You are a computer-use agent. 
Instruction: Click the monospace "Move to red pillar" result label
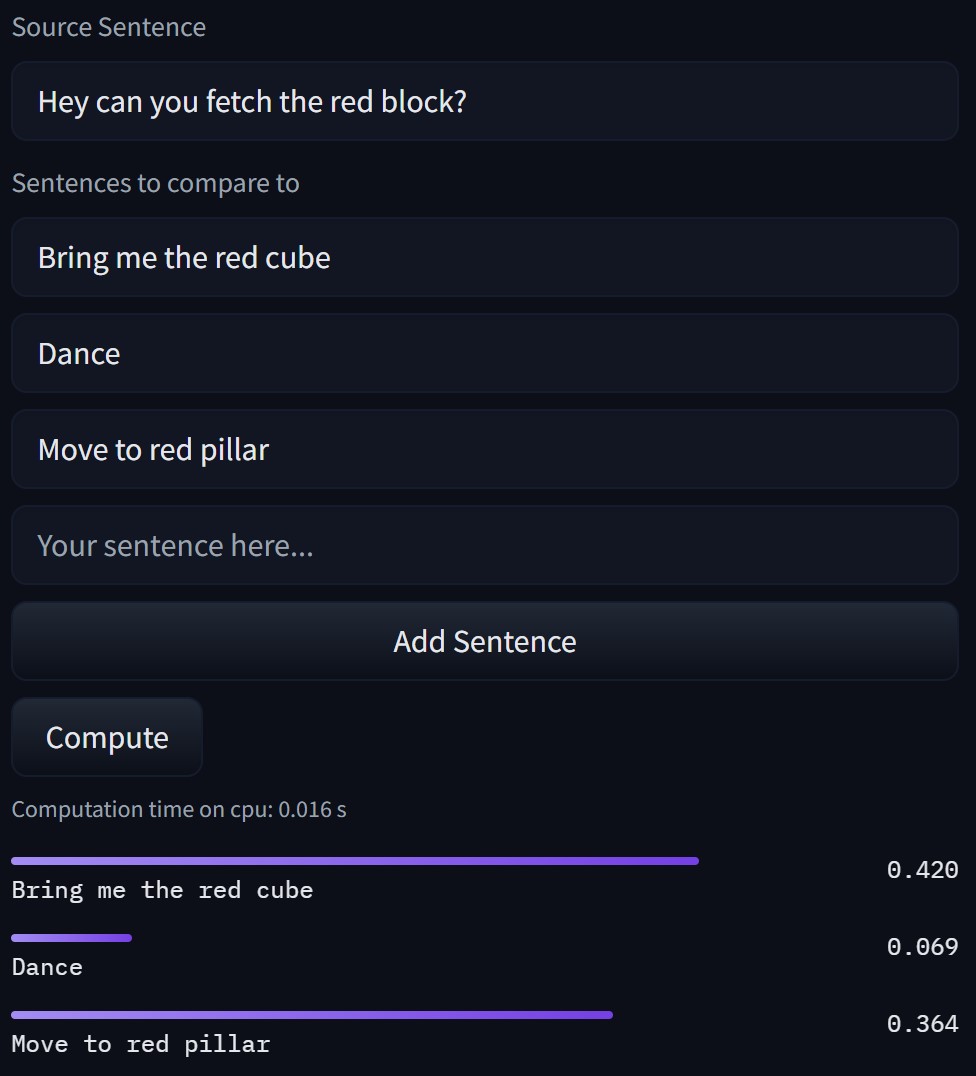(x=141, y=1044)
